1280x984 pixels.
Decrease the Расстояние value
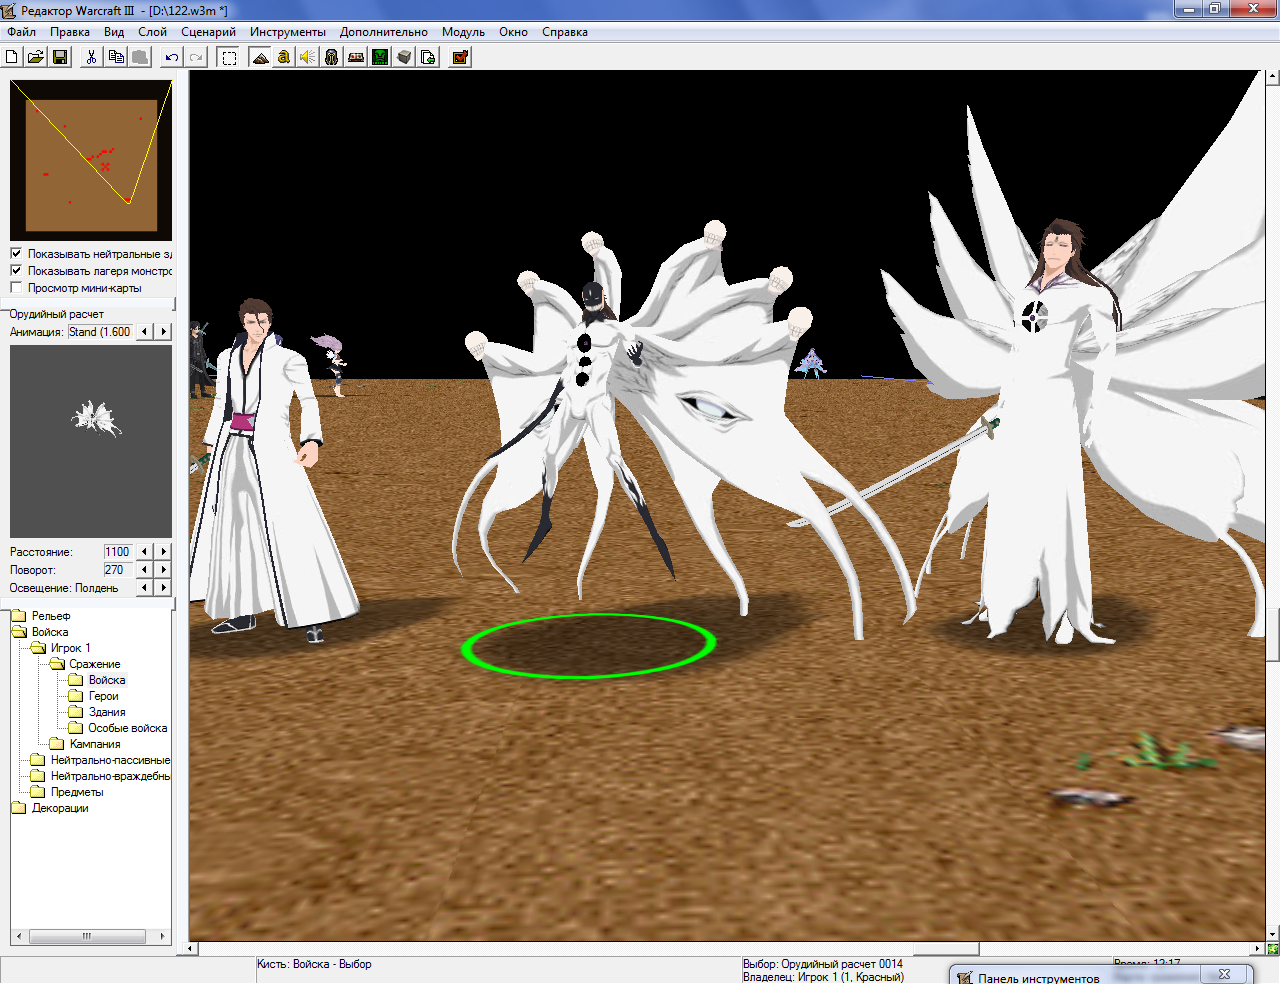(145, 552)
